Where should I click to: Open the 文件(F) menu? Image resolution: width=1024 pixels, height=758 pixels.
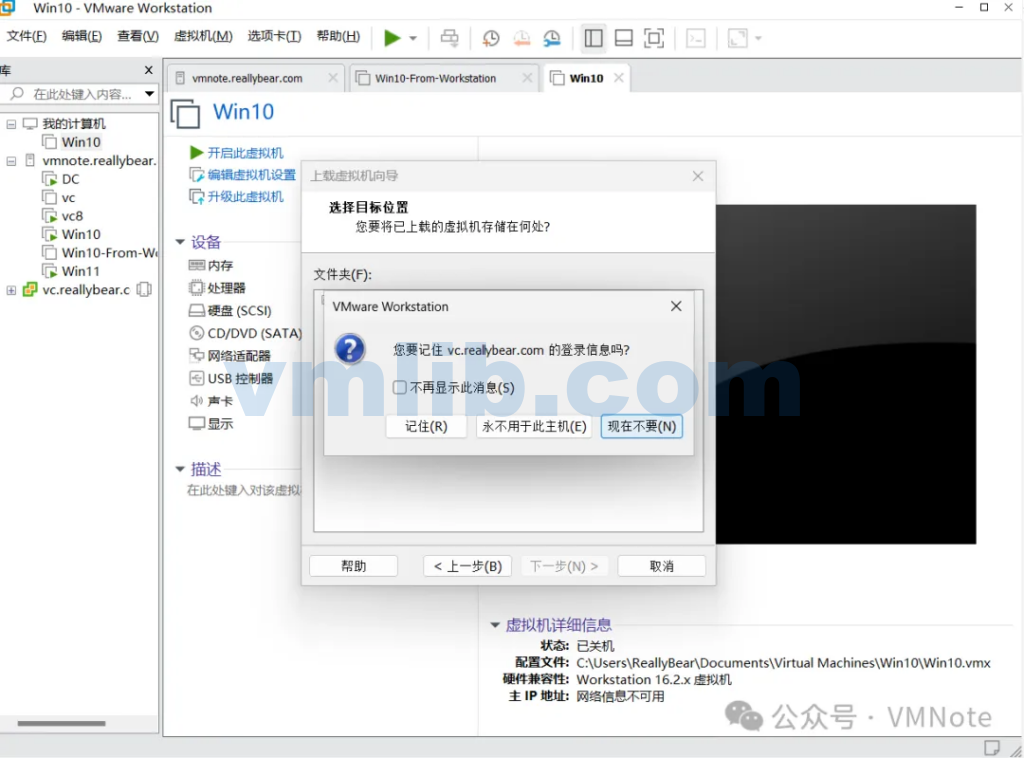(27, 36)
